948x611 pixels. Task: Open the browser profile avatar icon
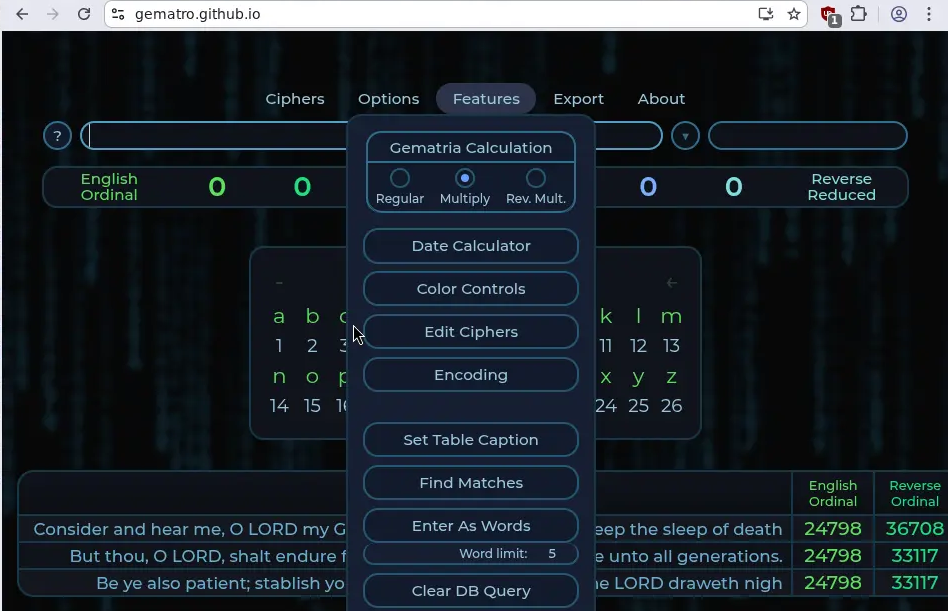click(x=898, y=14)
